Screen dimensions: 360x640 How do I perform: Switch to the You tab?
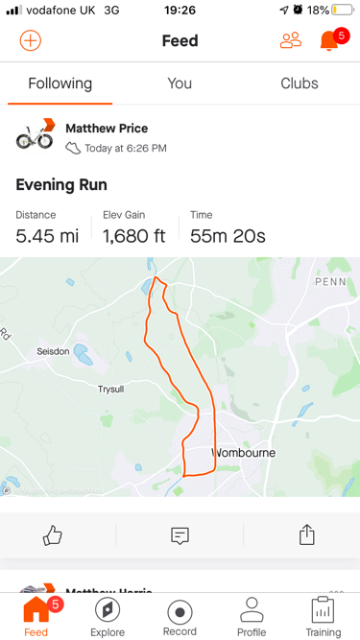coord(180,83)
